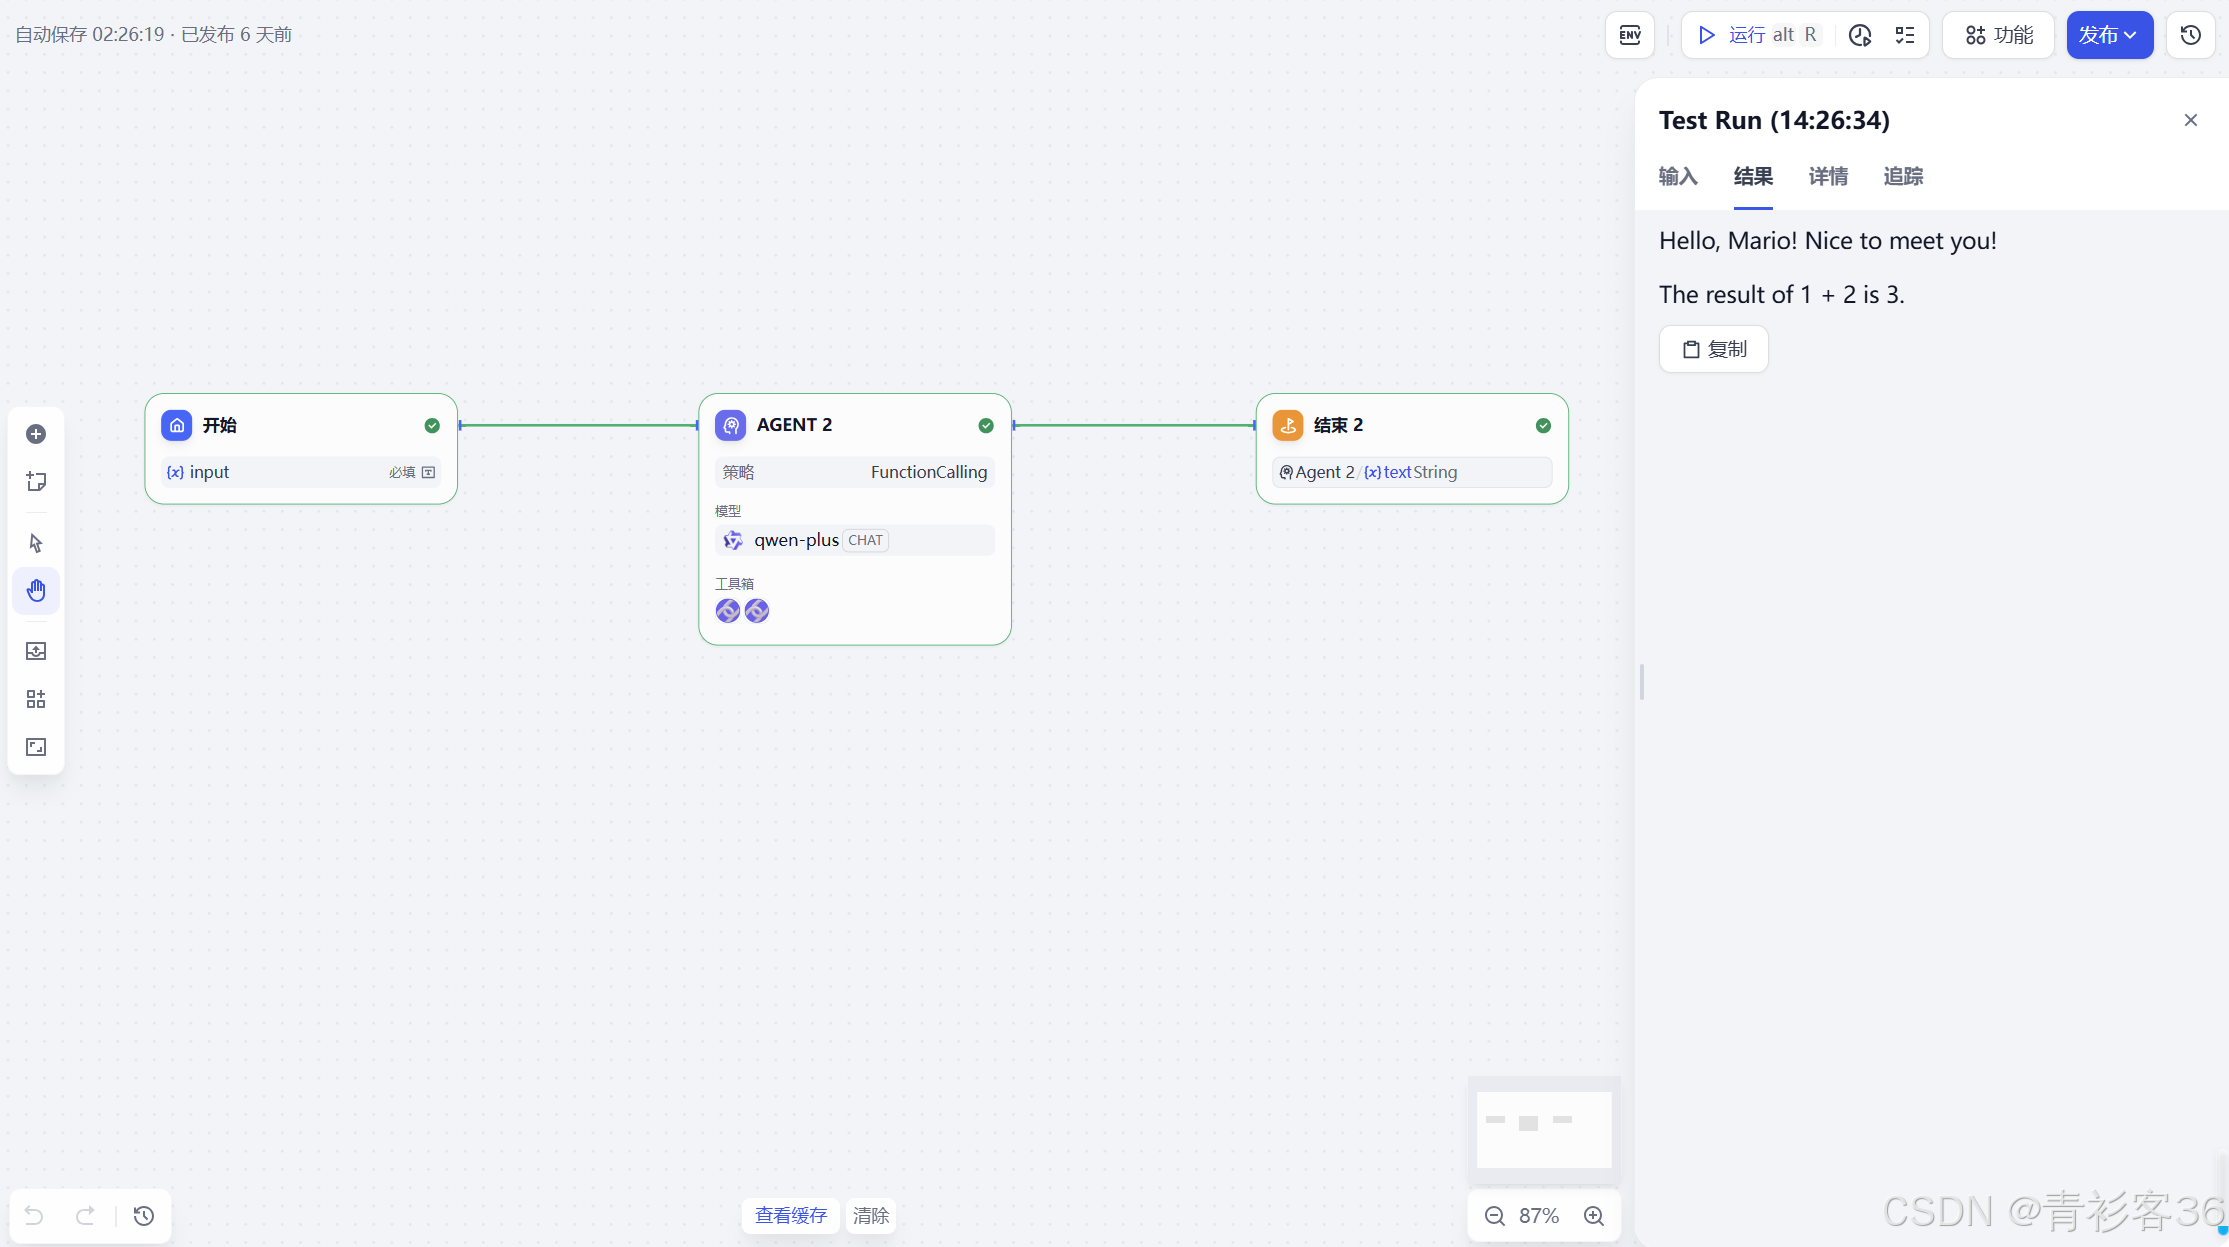2229x1247 pixels.
Task: Click the minimap thumbnail
Action: pos(1544,1128)
